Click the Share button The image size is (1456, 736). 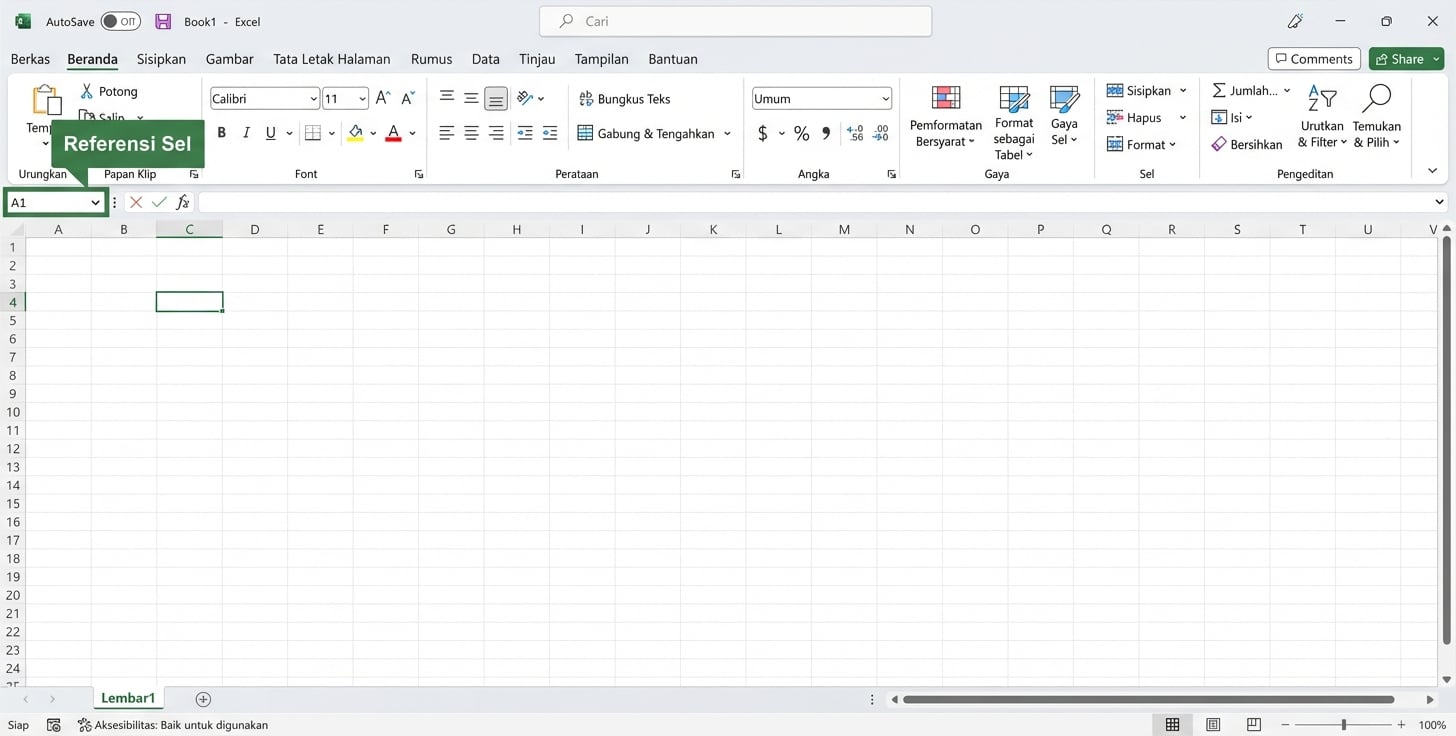[1399, 59]
